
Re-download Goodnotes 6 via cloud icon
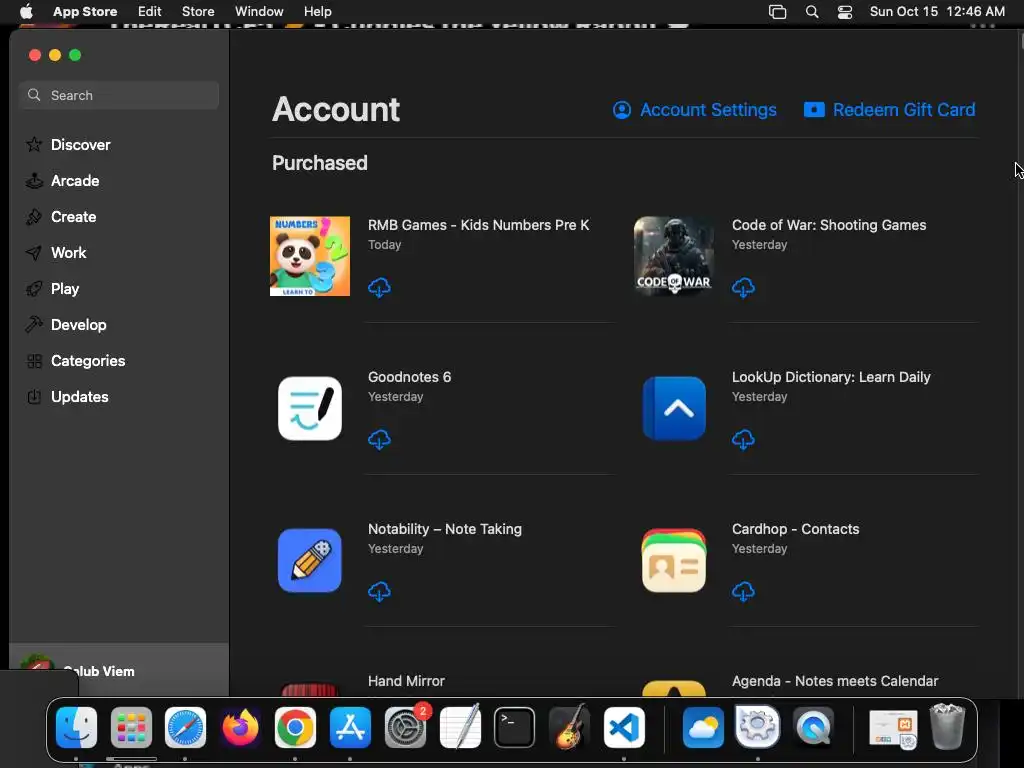point(379,440)
